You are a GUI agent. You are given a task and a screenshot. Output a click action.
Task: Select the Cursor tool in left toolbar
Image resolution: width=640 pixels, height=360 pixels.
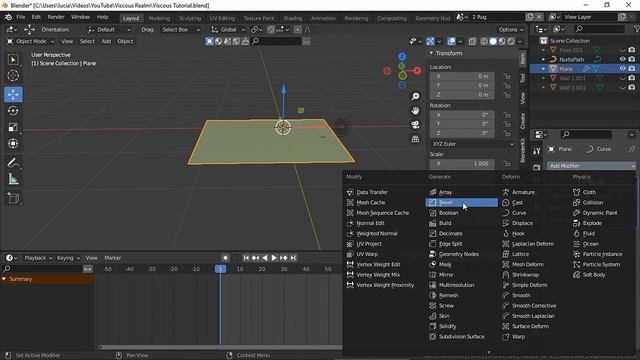pyautogui.click(x=13, y=76)
